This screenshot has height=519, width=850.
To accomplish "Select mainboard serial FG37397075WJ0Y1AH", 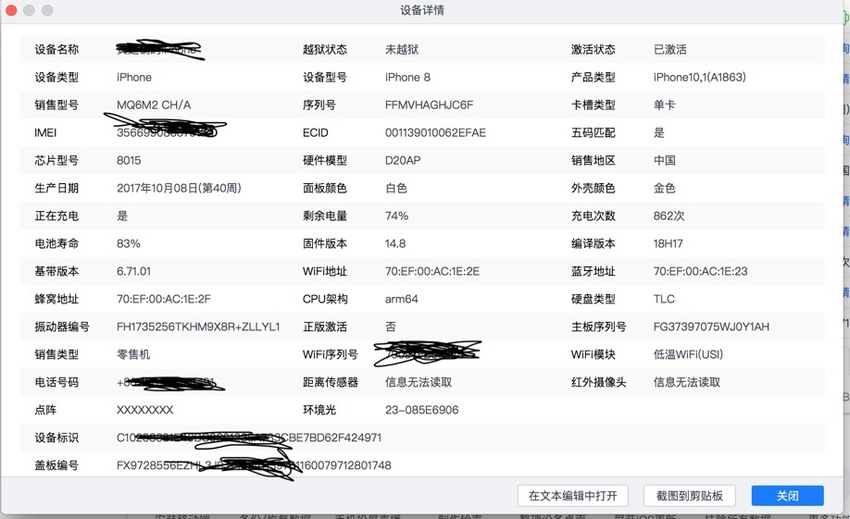I will coord(711,326).
